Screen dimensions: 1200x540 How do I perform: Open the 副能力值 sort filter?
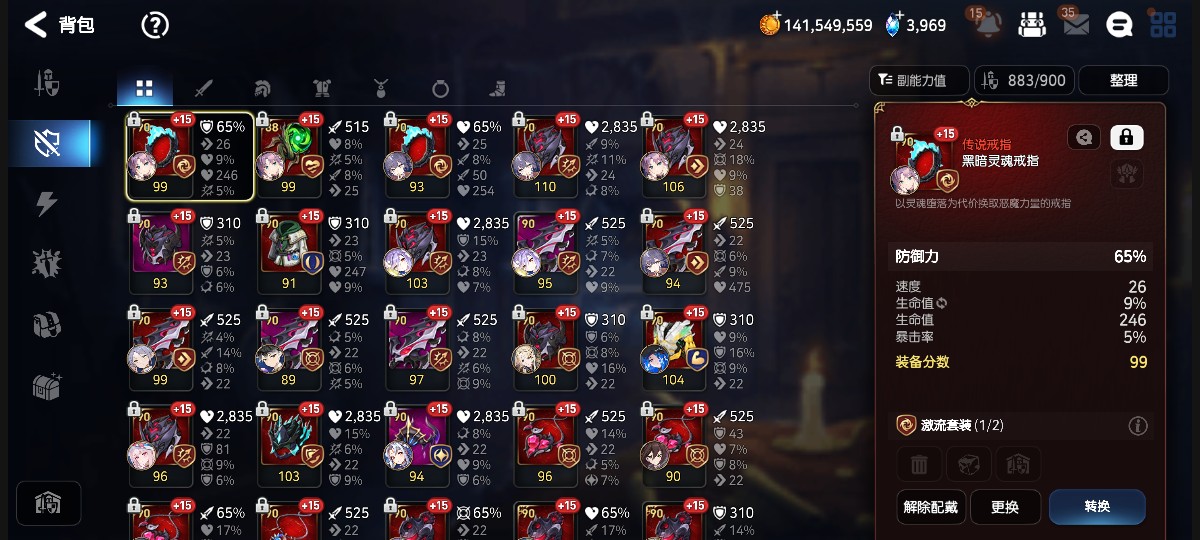tap(920, 80)
